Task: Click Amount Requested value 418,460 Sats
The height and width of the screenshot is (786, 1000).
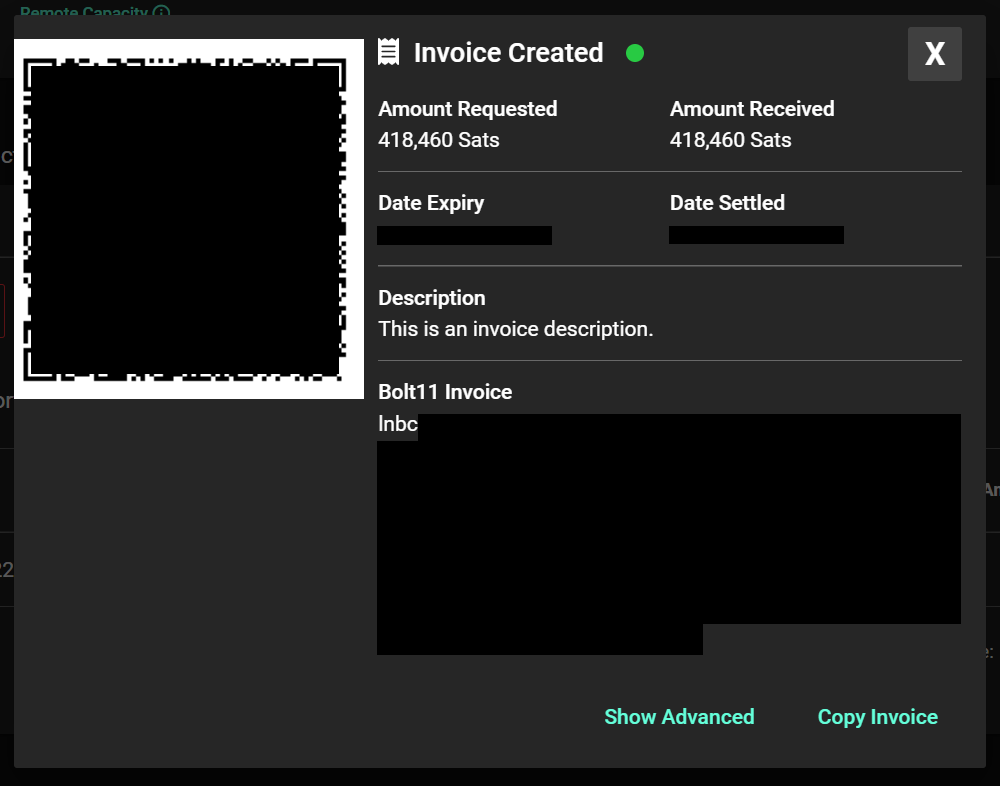Action: click(439, 140)
